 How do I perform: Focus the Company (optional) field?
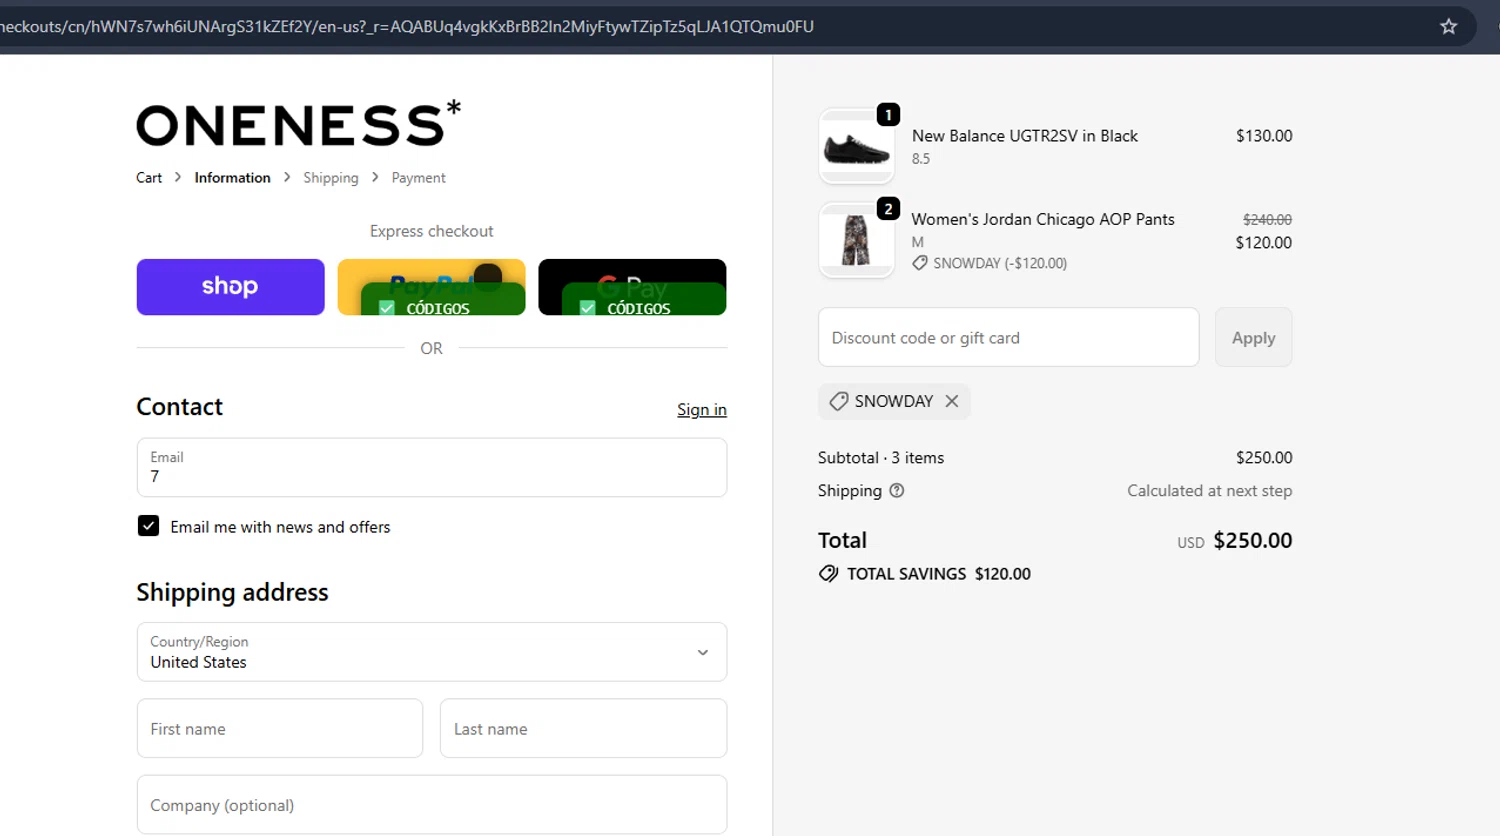(x=432, y=805)
